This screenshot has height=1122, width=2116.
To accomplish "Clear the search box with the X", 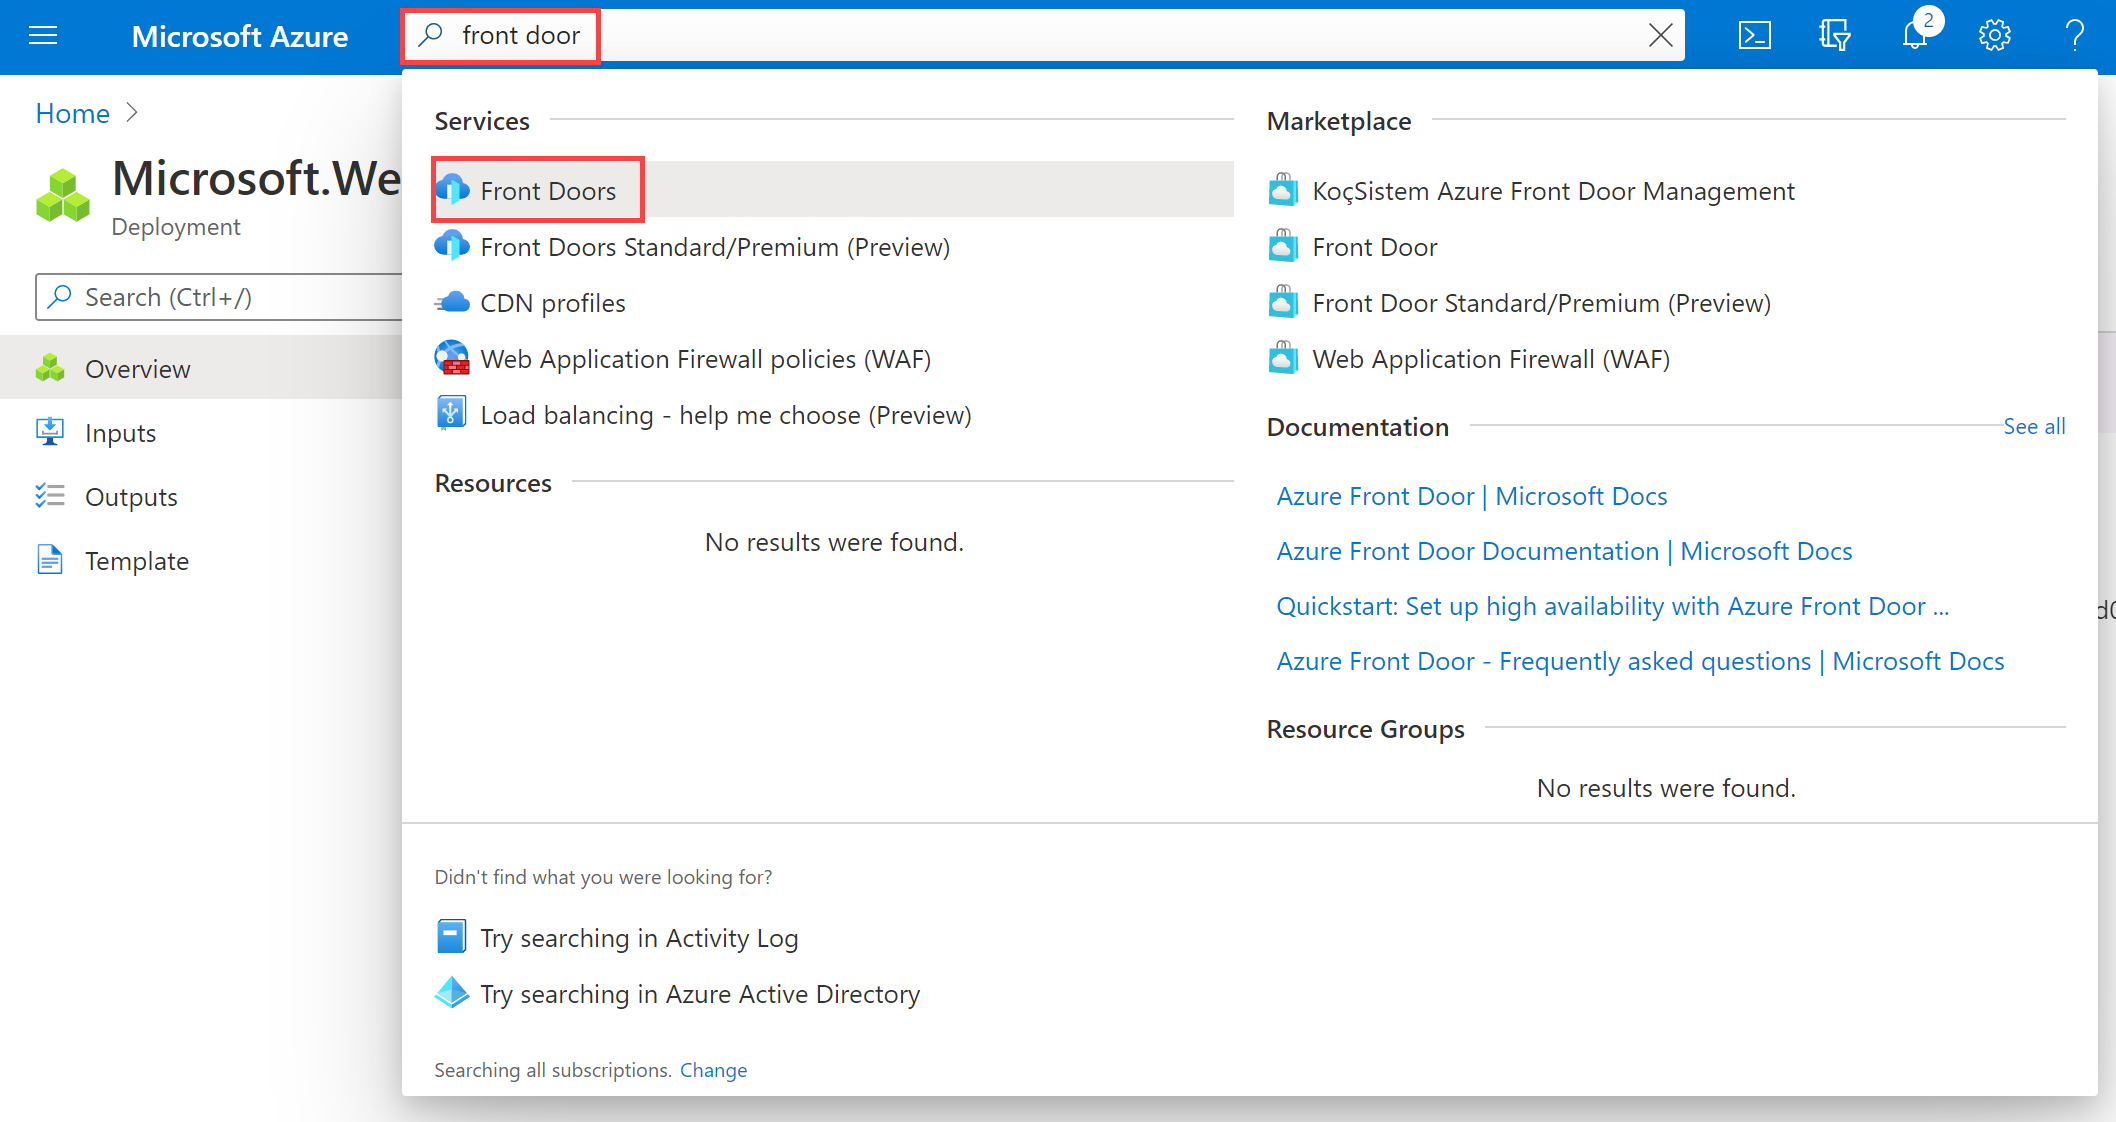I will [1661, 35].
